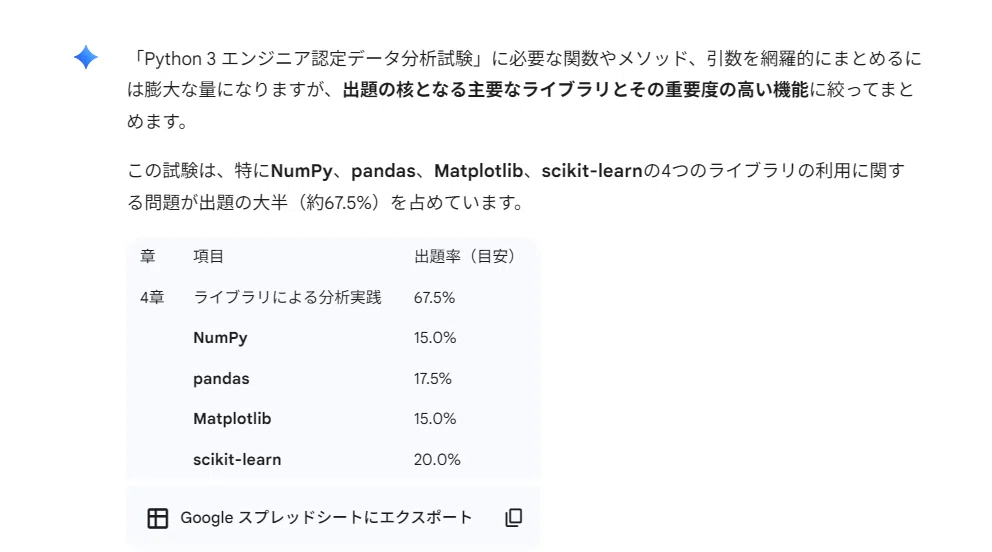This screenshot has height=552, width=992.
Task: Click the Google Sheets table icon
Action: point(158,518)
